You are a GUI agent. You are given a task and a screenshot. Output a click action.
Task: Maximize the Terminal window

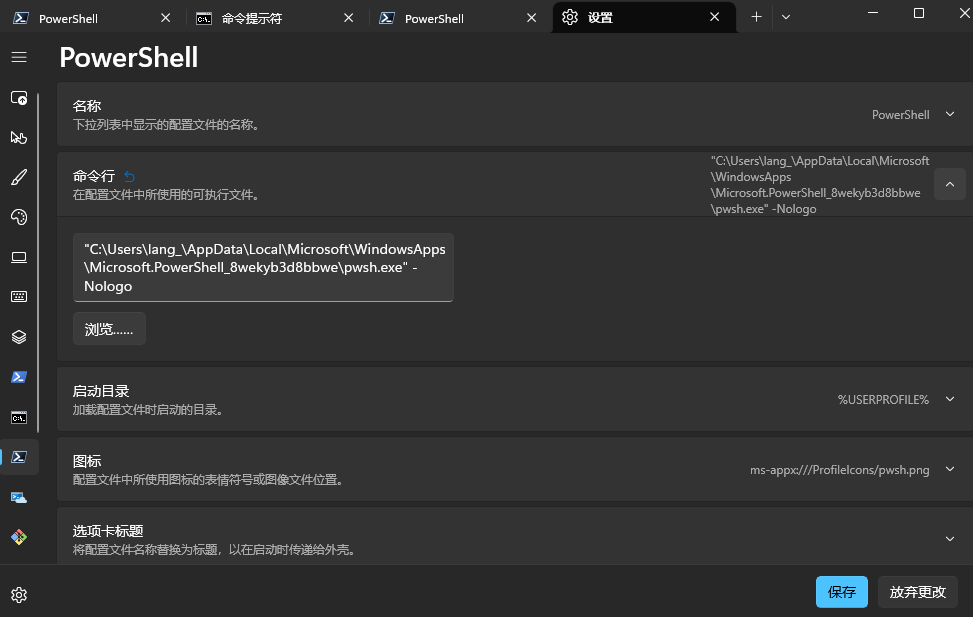pyautogui.click(x=919, y=13)
